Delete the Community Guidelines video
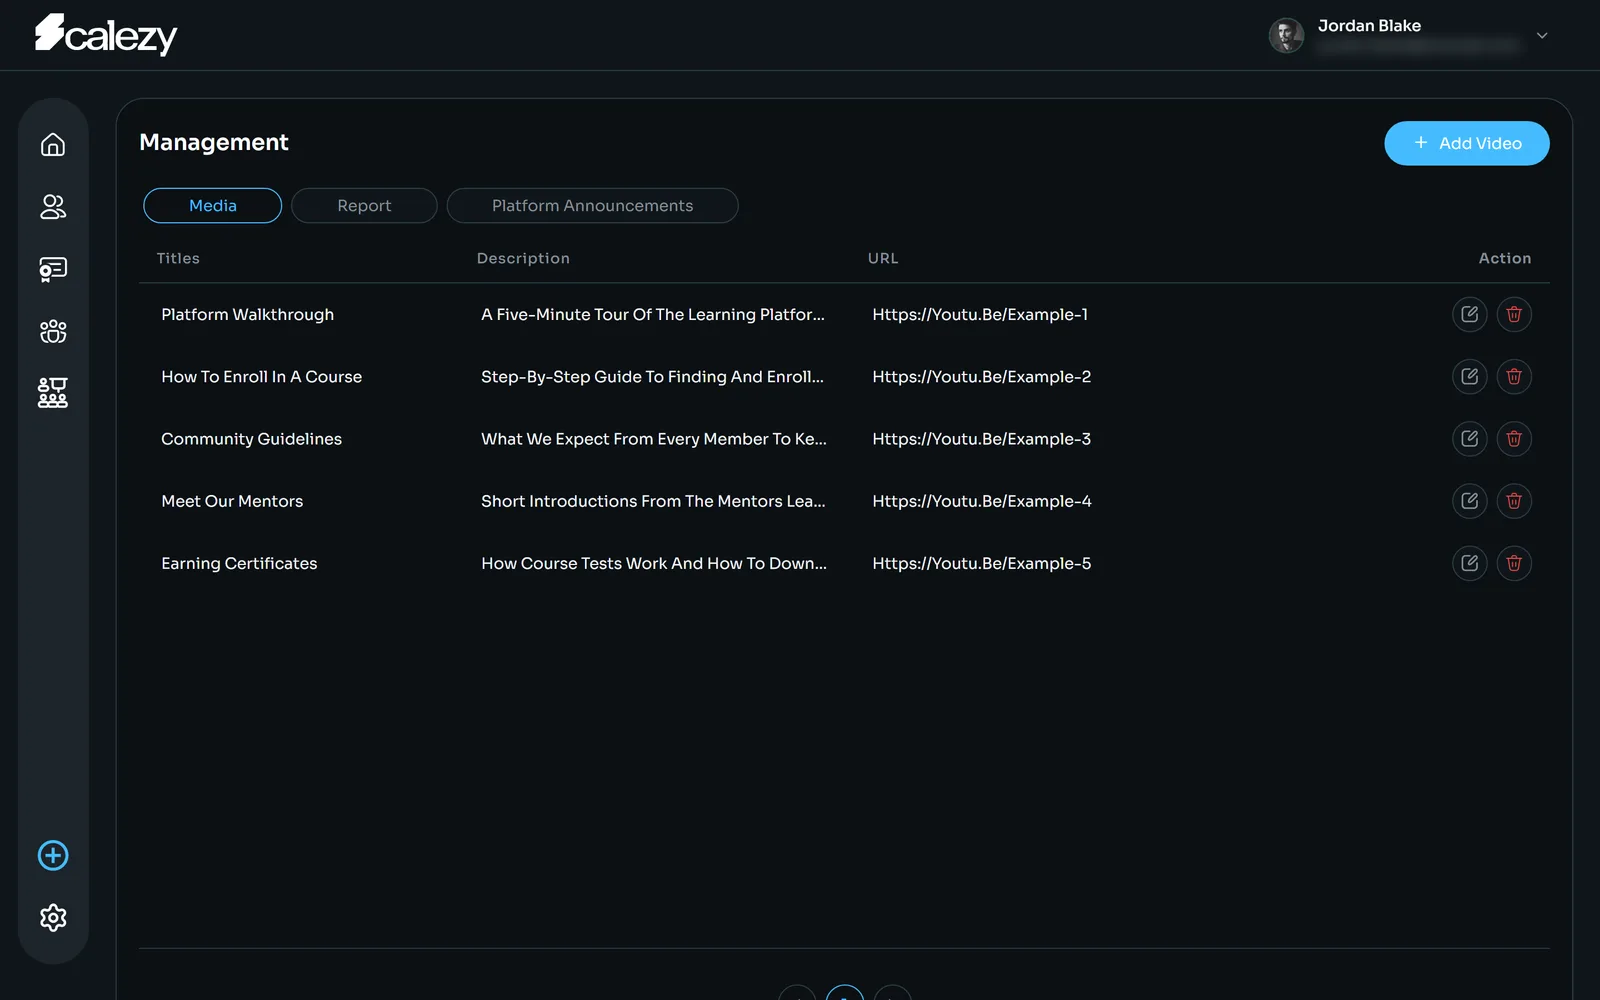Image resolution: width=1600 pixels, height=1000 pixels. pyautogui.click(x=1514, y=438)
